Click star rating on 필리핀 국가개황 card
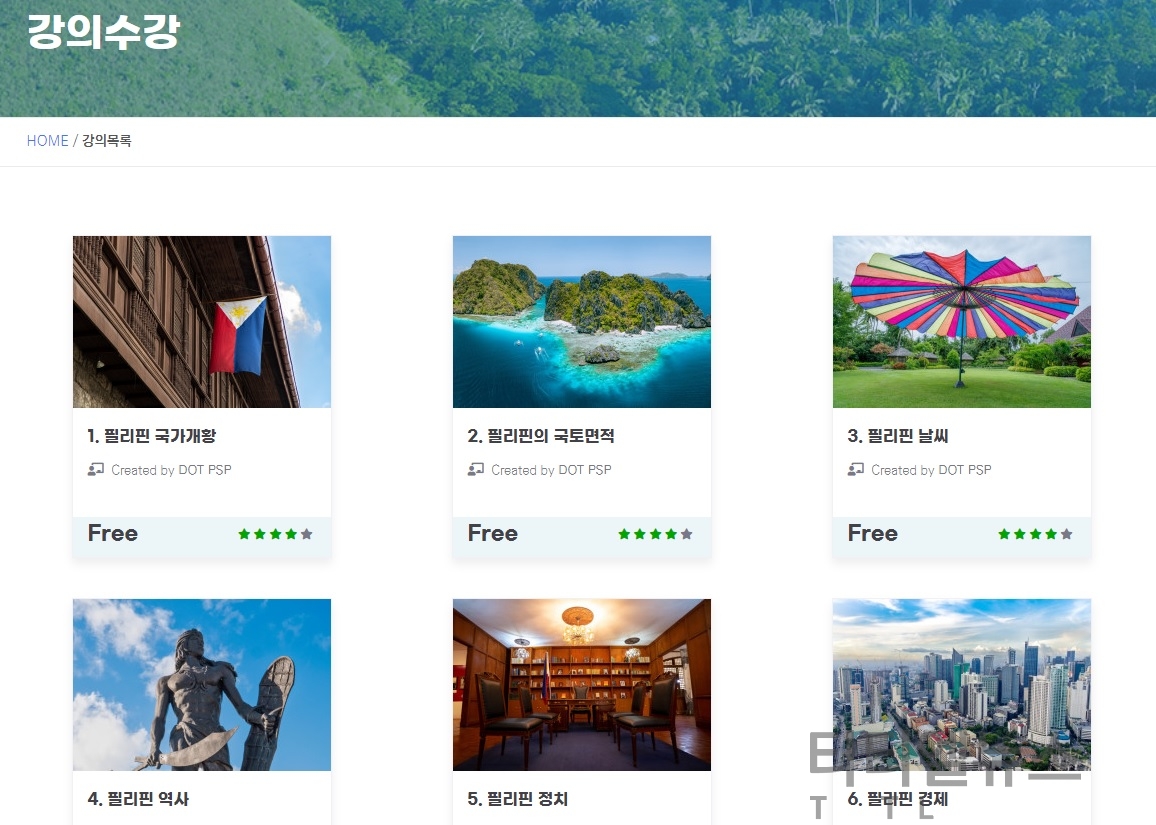 (x=276, y=534)
